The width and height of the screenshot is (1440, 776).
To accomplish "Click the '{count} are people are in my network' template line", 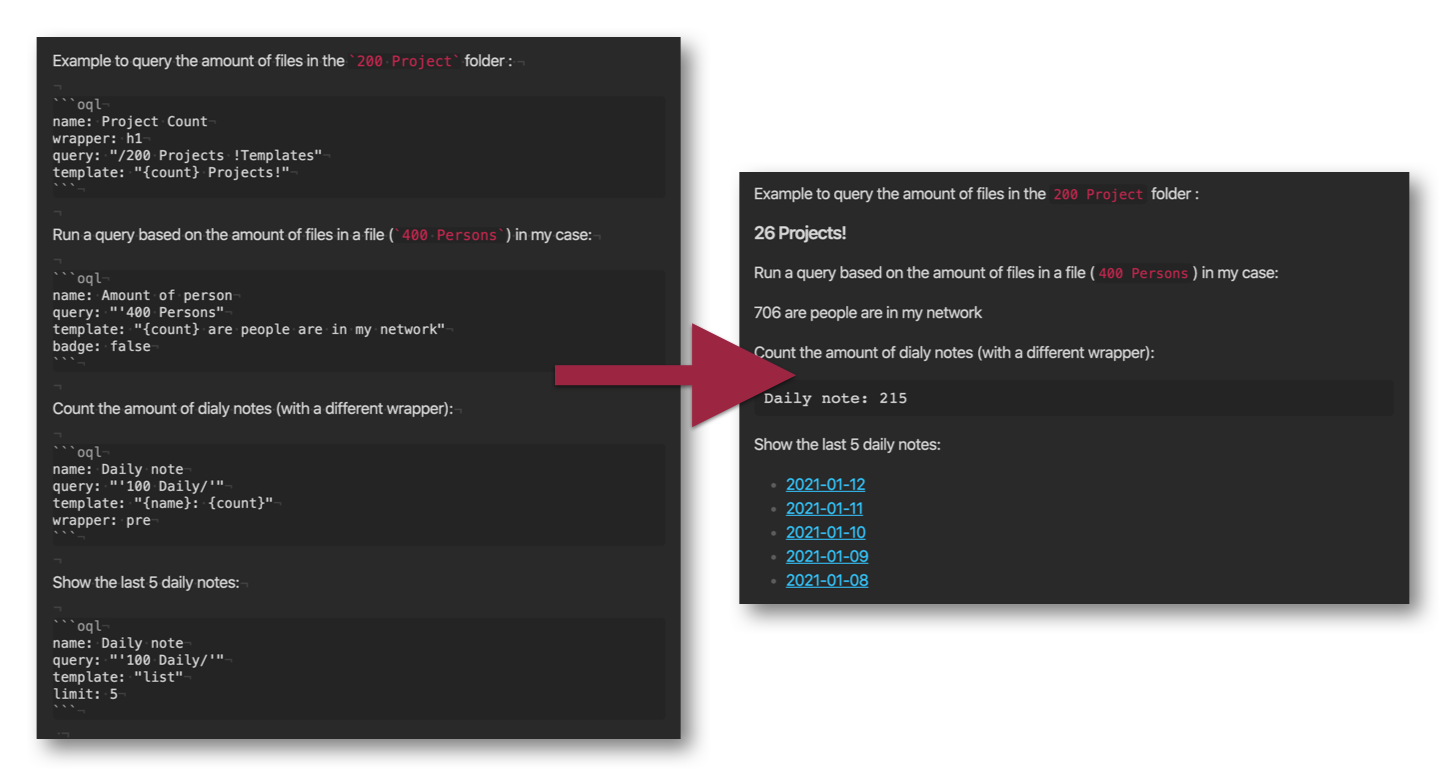I will click(249, 329).
